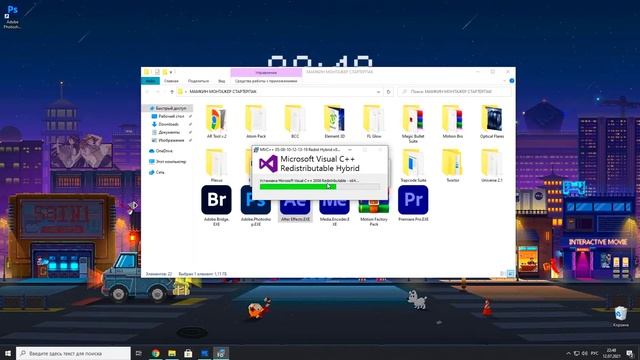The width and height of the screenshot is (640, 360).
Task: Click the taskbar clock and date
Action: tap(611, 353)
